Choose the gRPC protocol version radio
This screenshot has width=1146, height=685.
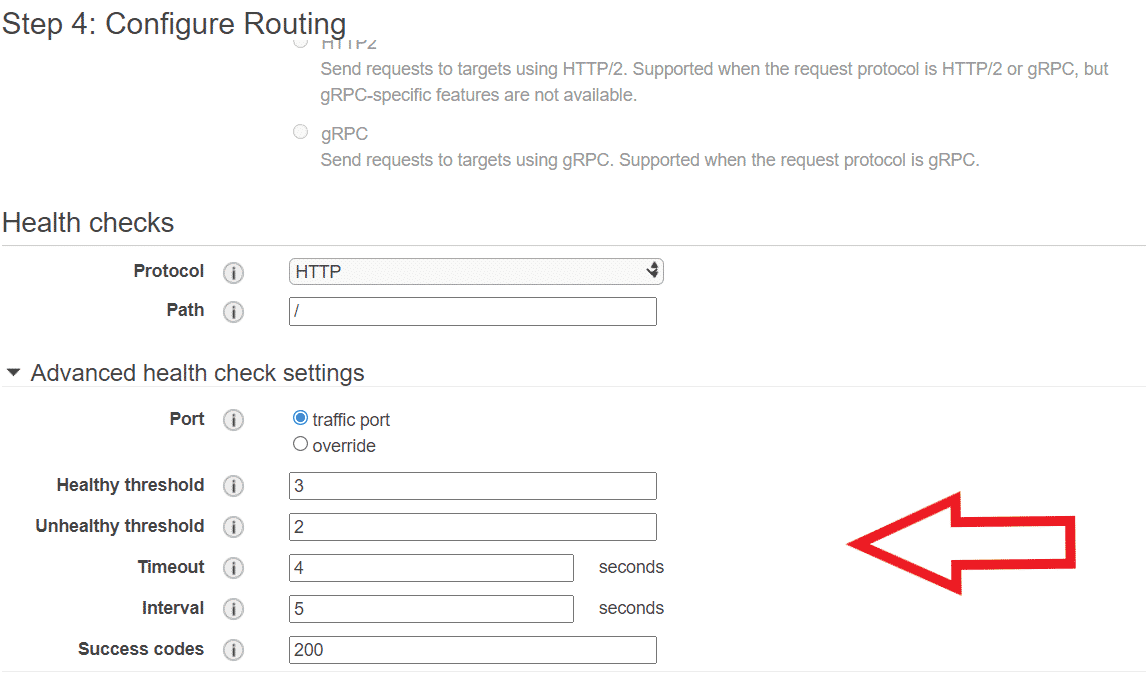(x=300, y=132)
